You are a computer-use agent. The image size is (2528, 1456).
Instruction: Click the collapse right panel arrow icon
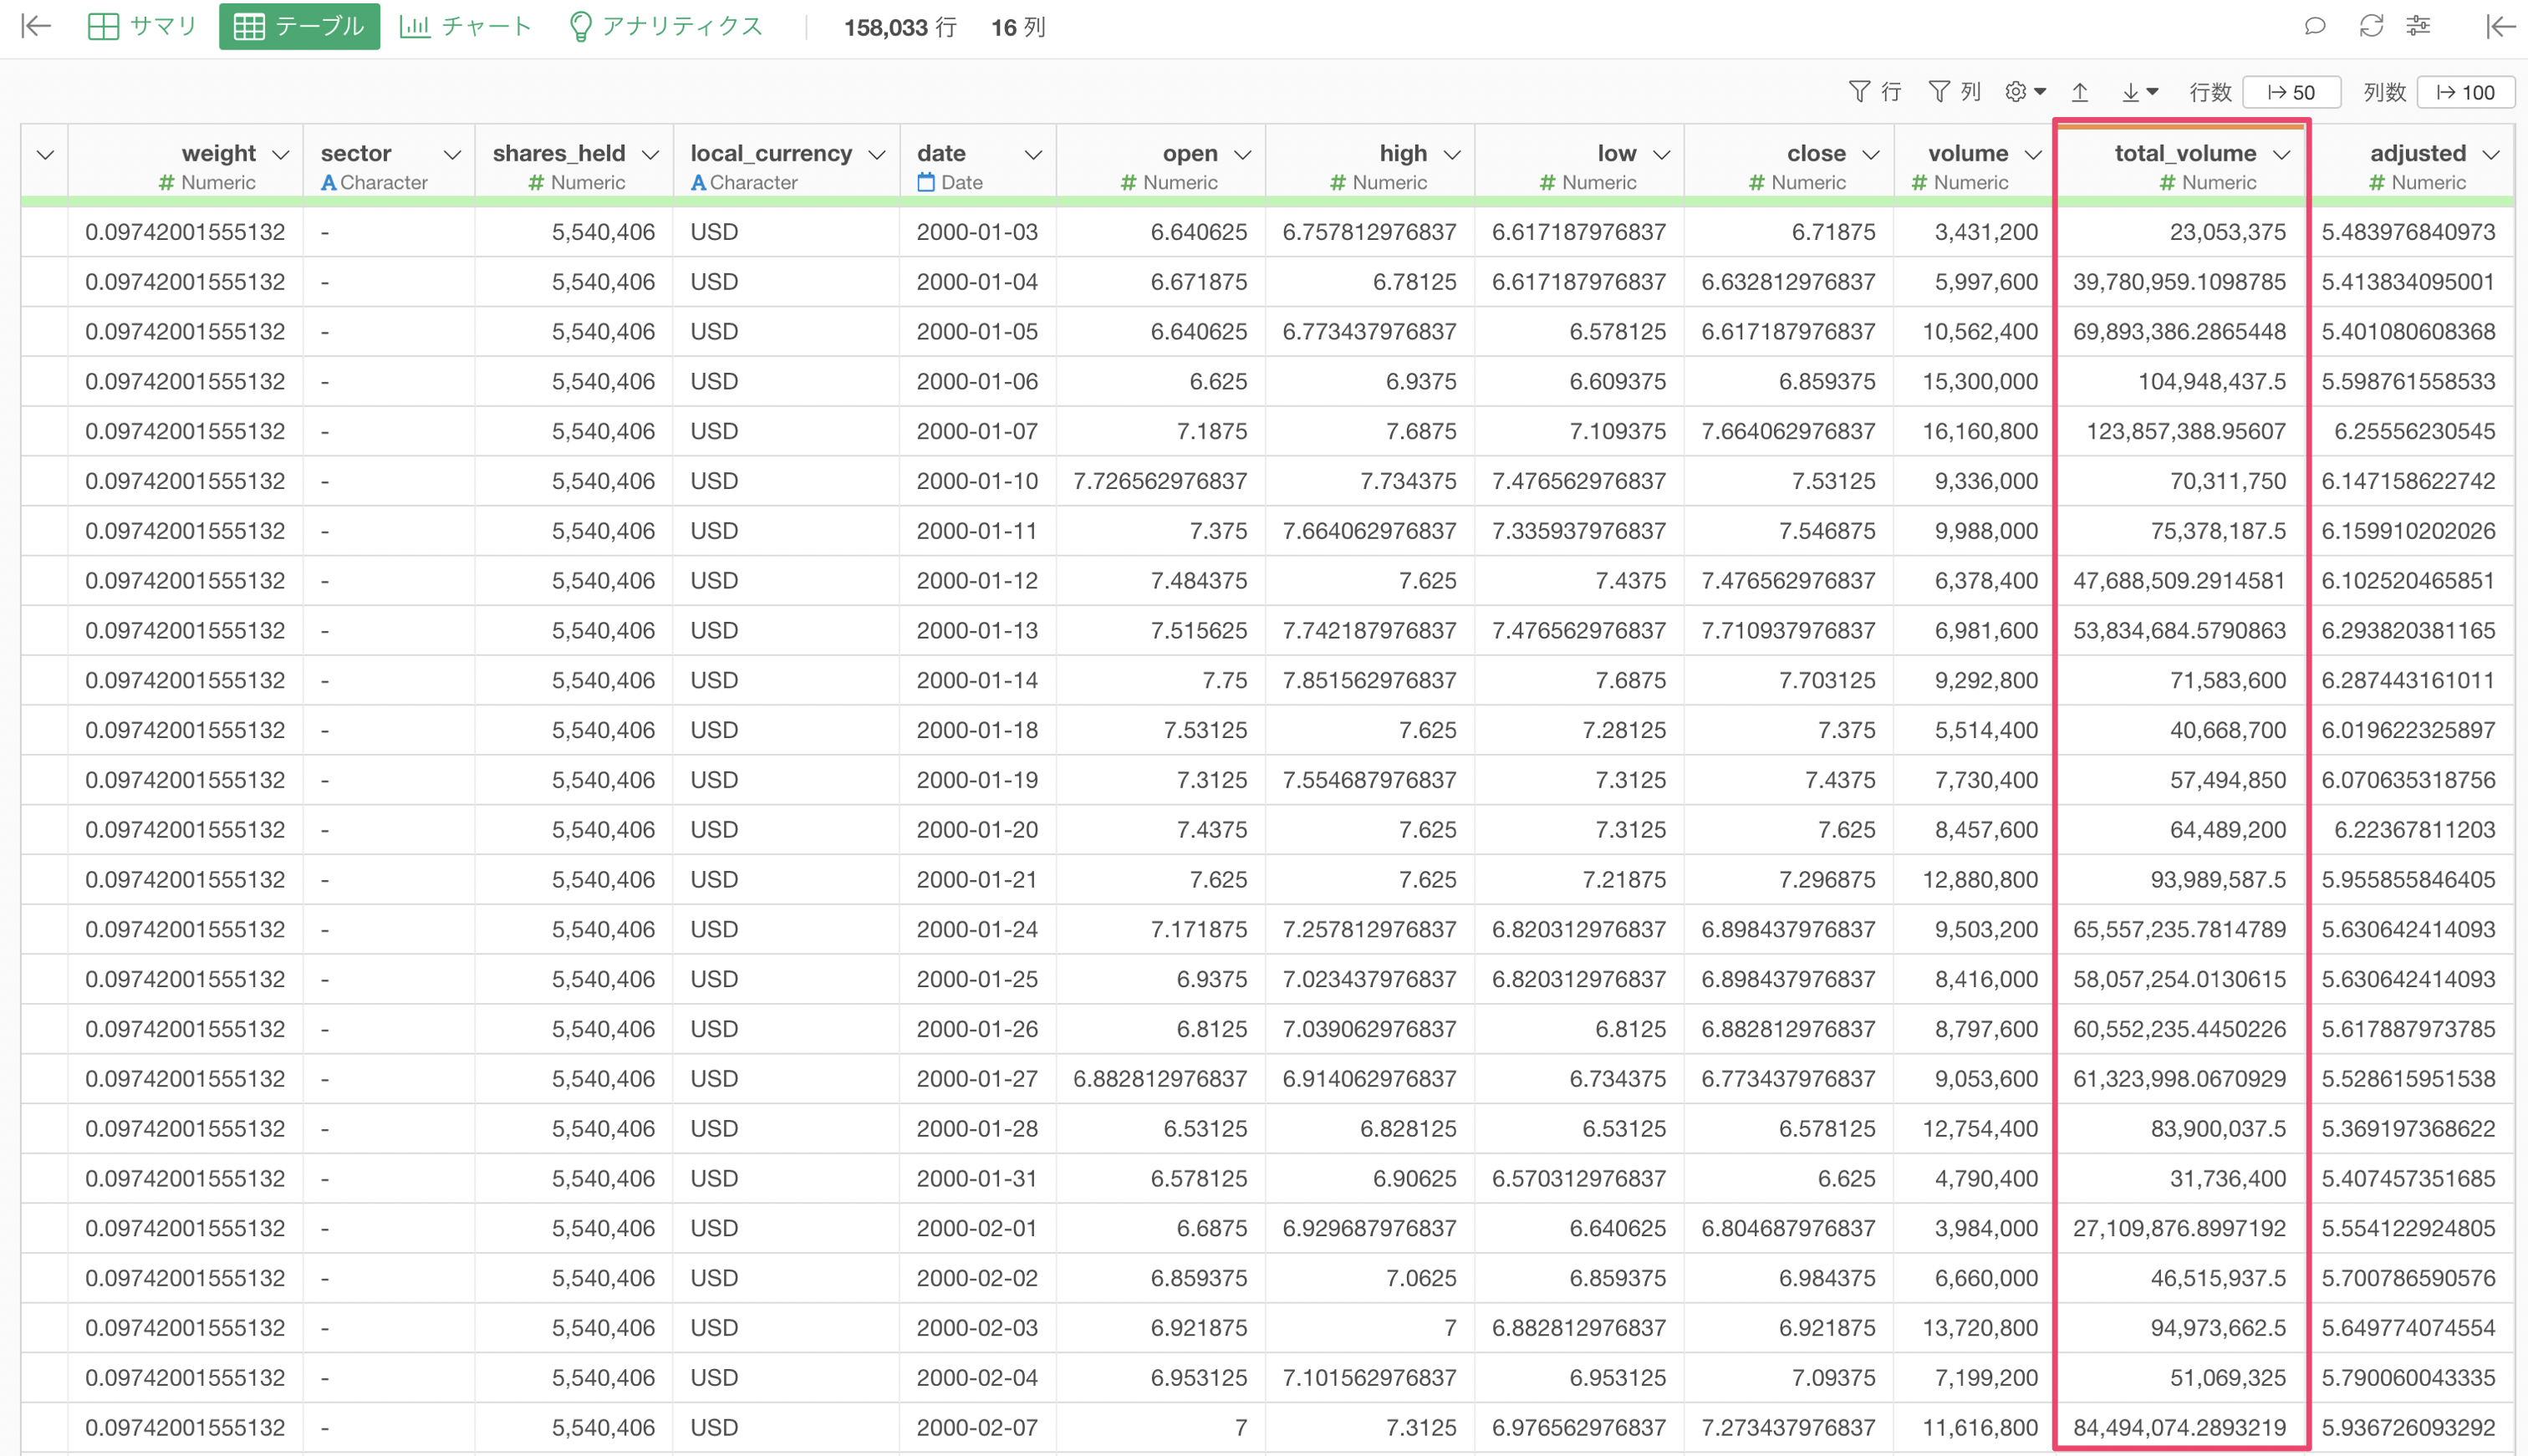coord(2500,26)
